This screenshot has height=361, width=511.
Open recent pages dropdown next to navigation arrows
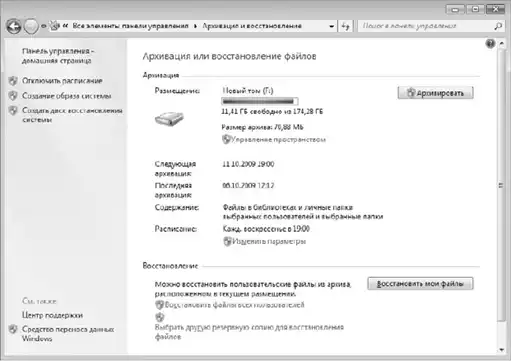click(43, 26)
